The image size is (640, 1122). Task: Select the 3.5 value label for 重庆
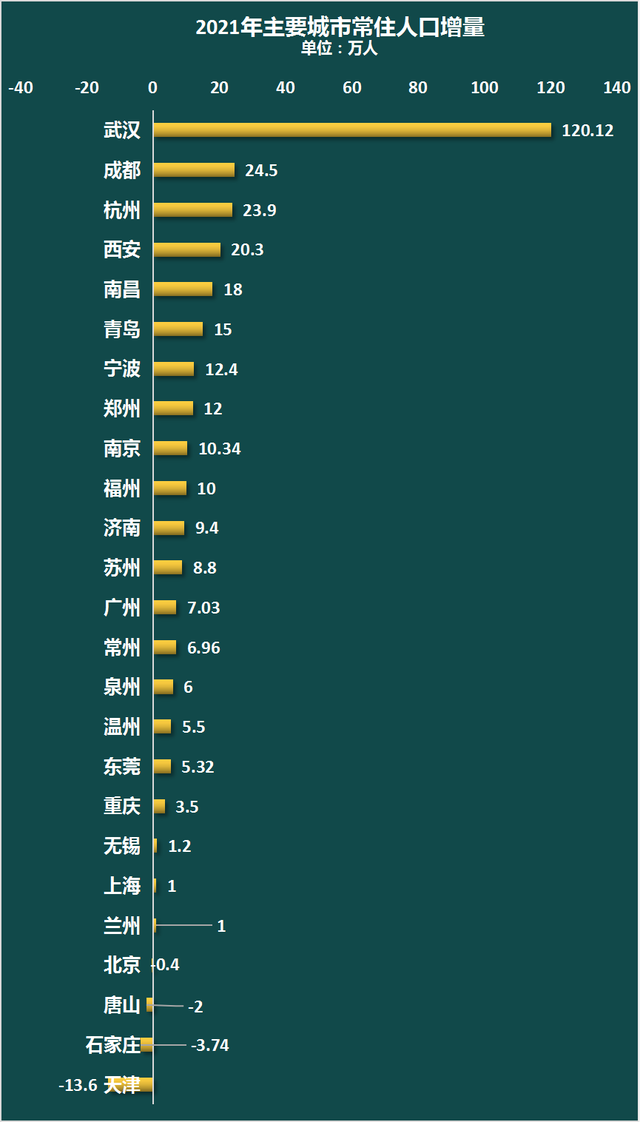187,808
